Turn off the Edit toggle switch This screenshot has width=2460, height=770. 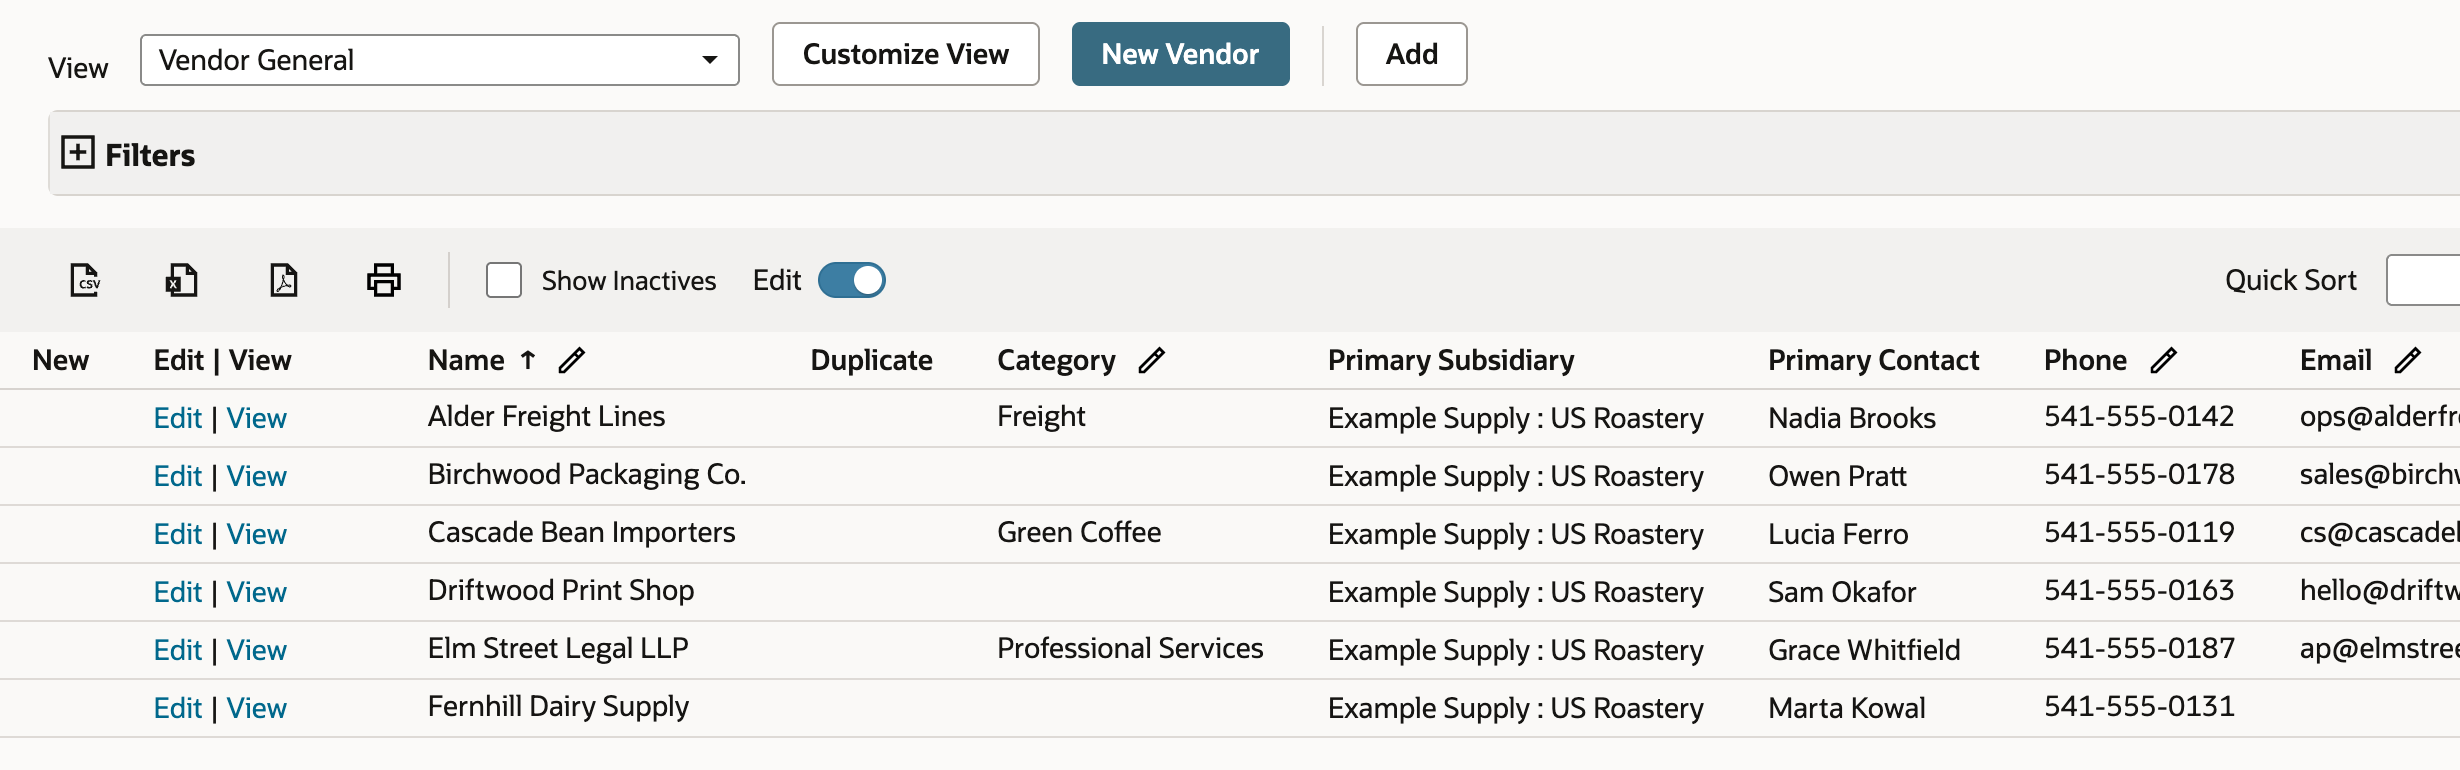click(x=852, y=280)
